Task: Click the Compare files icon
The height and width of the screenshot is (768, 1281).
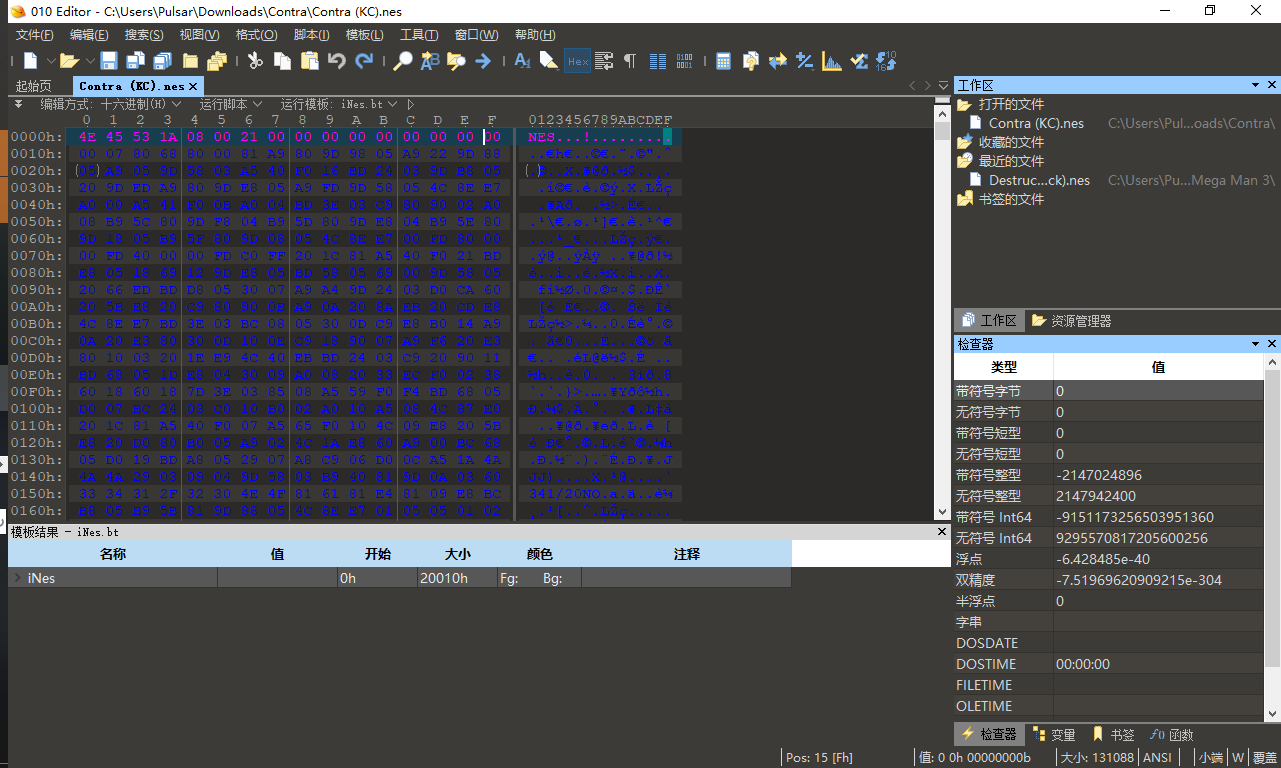Action: [750, 61]
